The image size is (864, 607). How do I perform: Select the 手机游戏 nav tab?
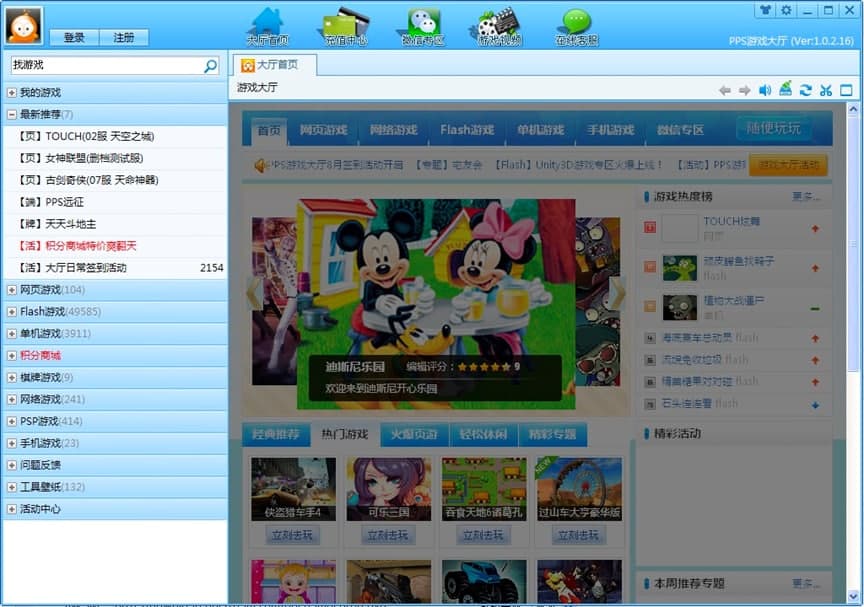pyautogui.click(x=611, y=131)
